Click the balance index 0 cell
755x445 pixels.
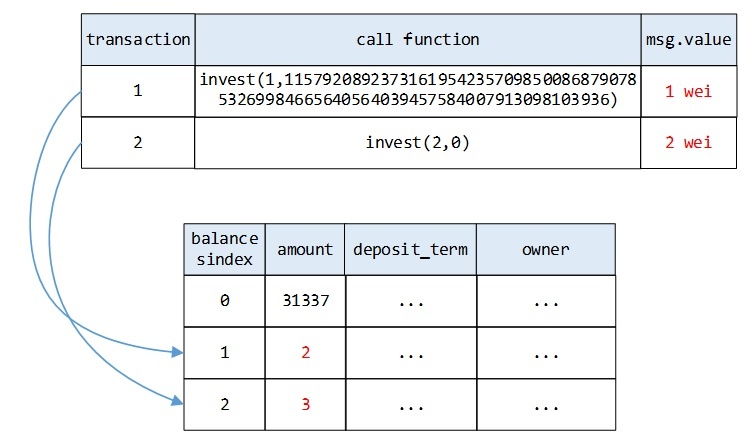coord(224,300)
